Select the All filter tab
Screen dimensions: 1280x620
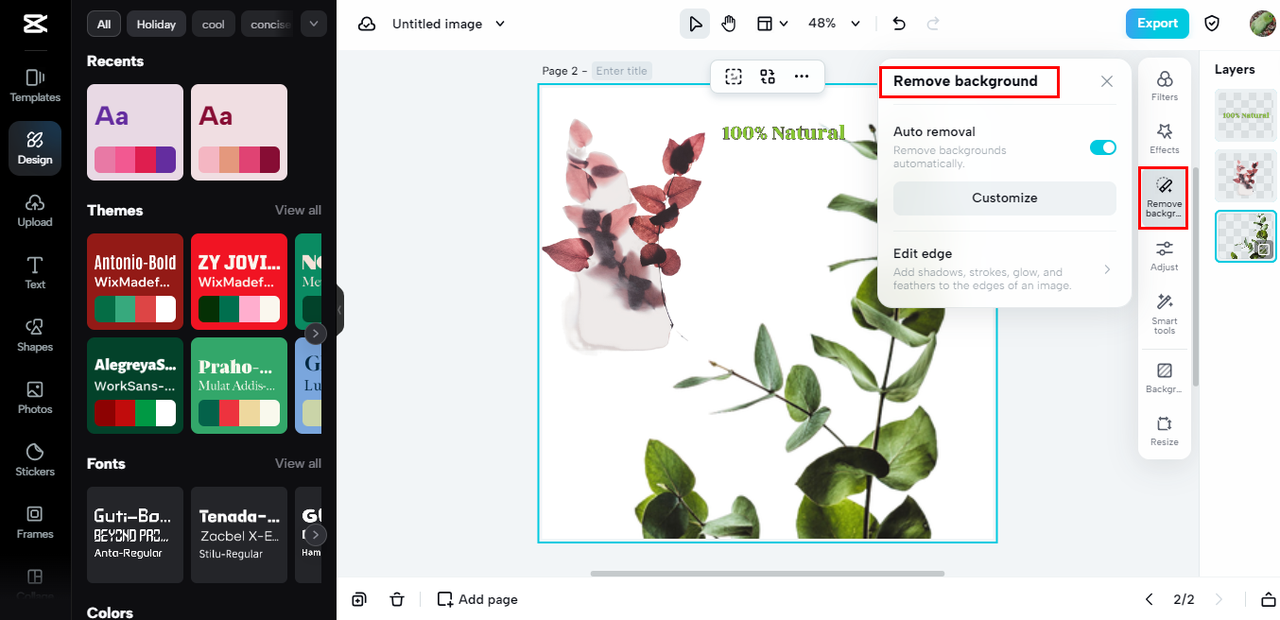(x=103, y=23)
